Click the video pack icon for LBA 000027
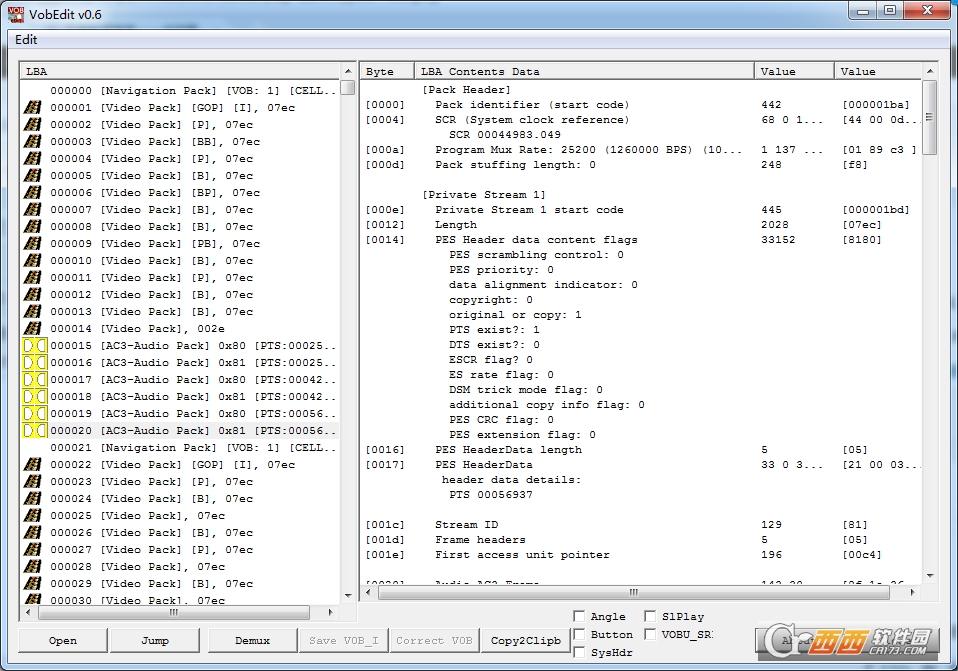This screenshot has width=958, height=671. click(32, 550)
